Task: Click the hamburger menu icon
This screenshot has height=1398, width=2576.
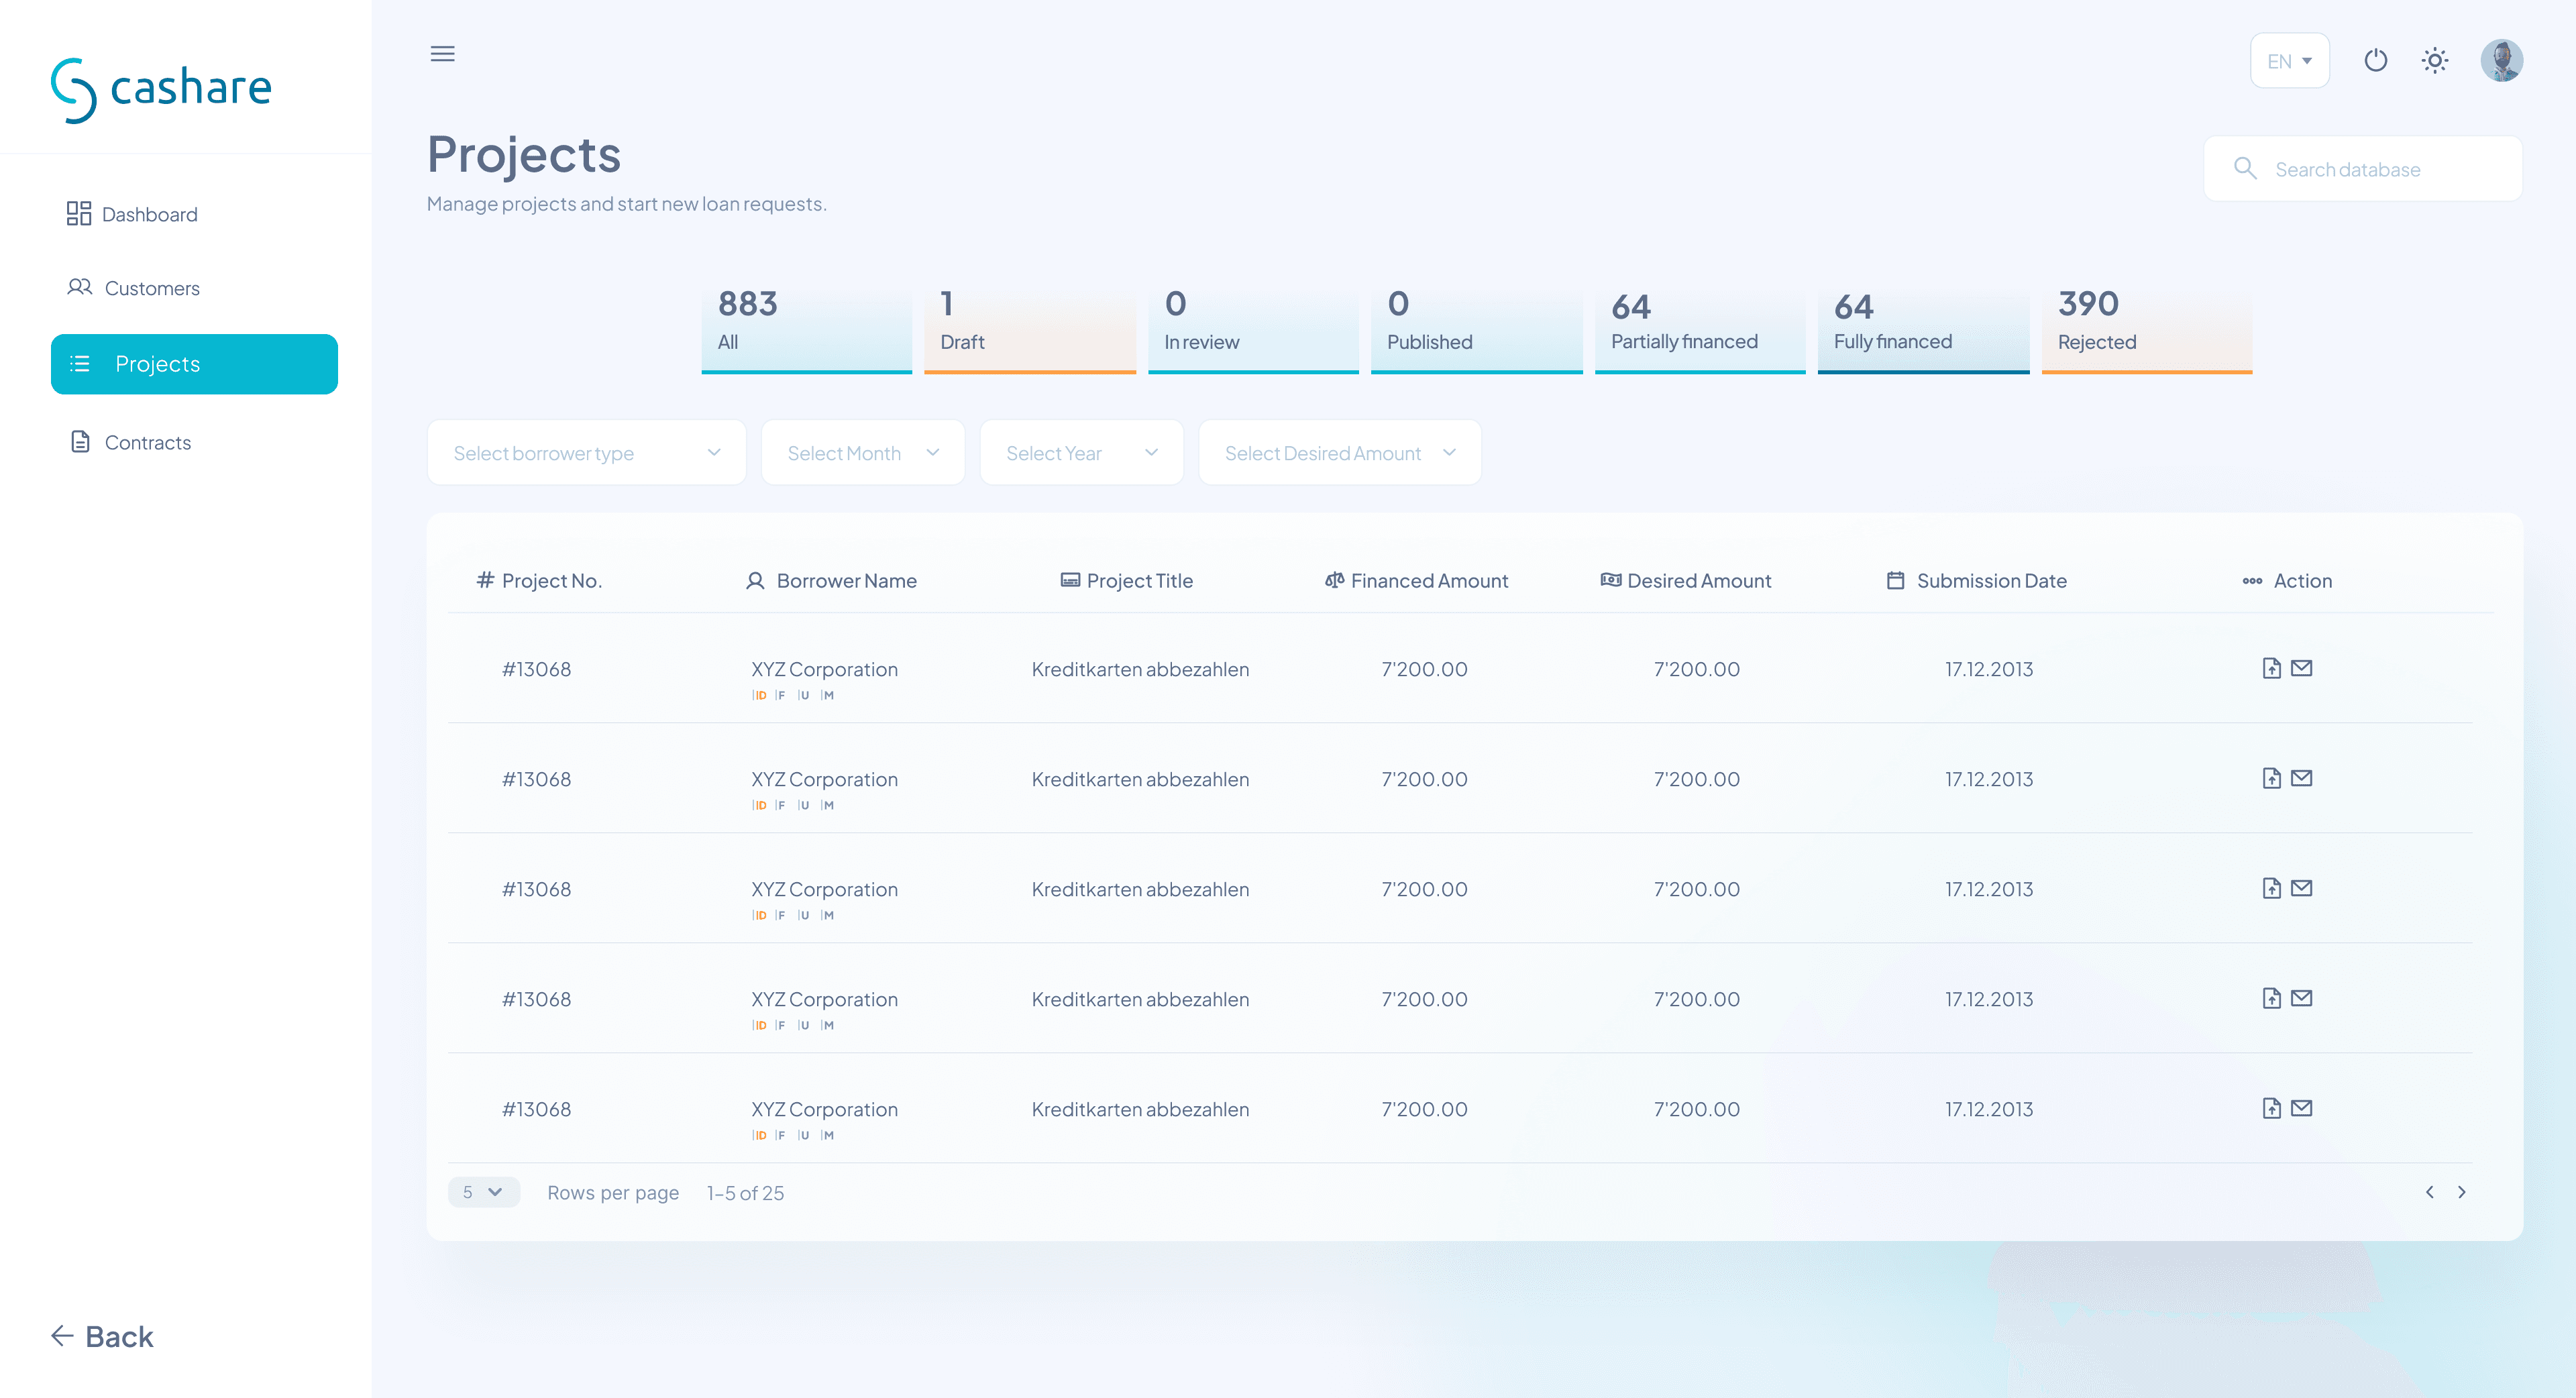Action: [x=442, y=54]
